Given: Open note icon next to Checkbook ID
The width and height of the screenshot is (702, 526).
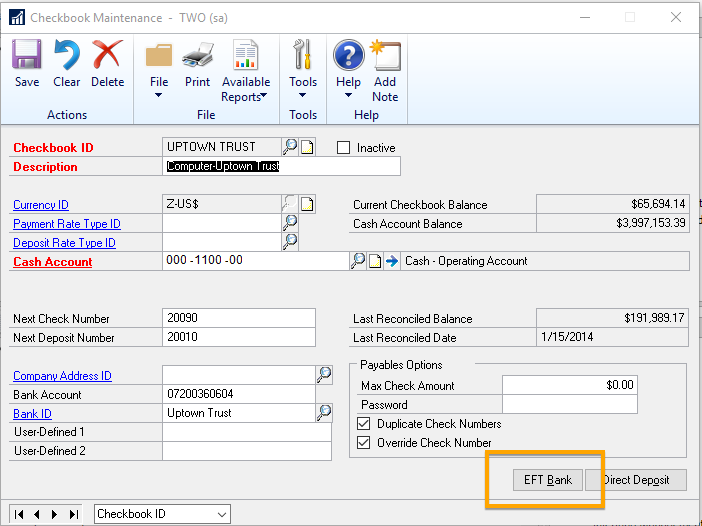Looking at the screenshot, I should [307, 147].
